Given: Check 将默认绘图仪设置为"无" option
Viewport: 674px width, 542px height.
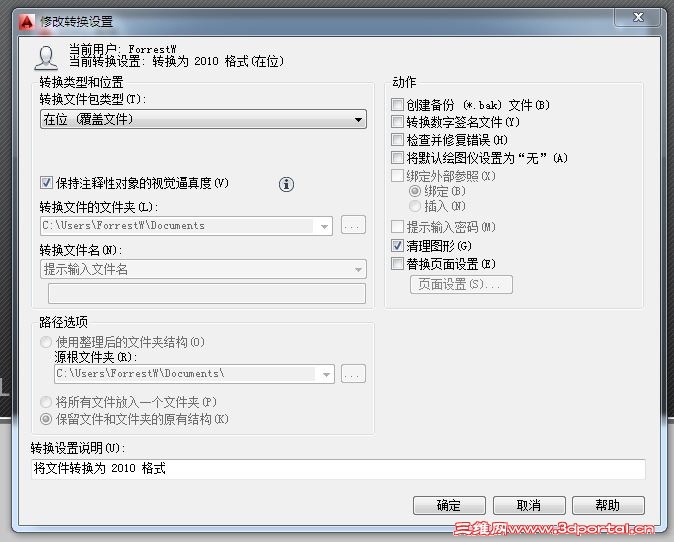Looking at the screenshot, I should coord(397,158).
